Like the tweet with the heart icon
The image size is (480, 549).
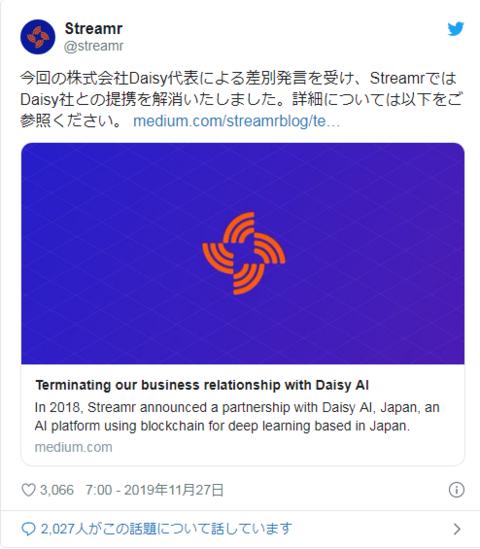28,490
